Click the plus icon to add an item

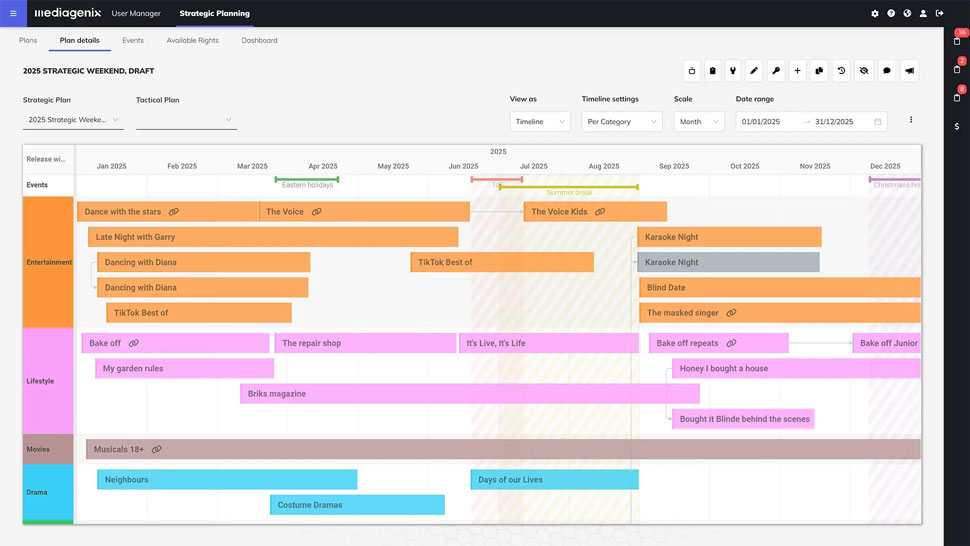coord(797,71)
